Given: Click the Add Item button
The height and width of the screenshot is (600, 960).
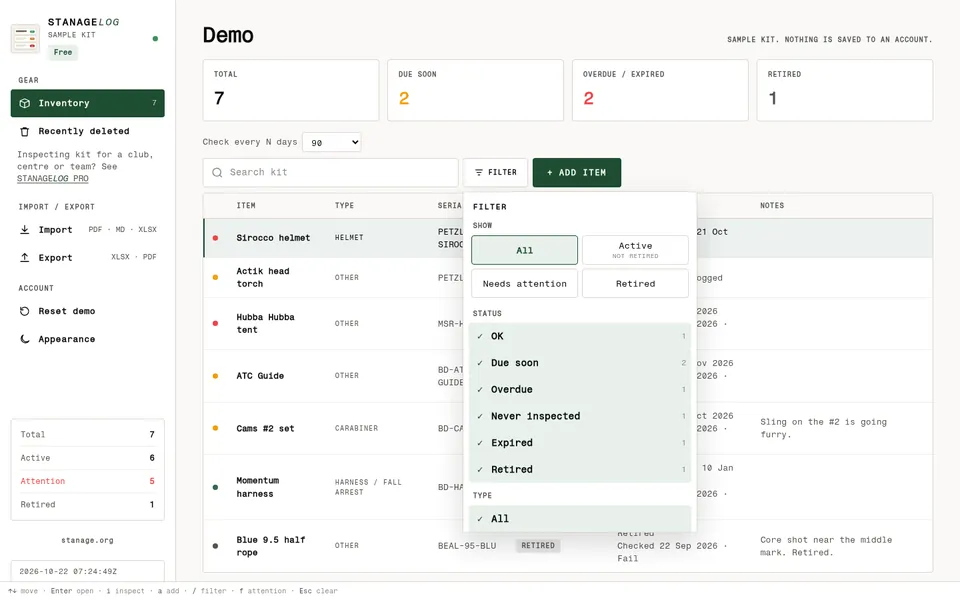Looking at the screenshot, I should [x=577, y=173].
